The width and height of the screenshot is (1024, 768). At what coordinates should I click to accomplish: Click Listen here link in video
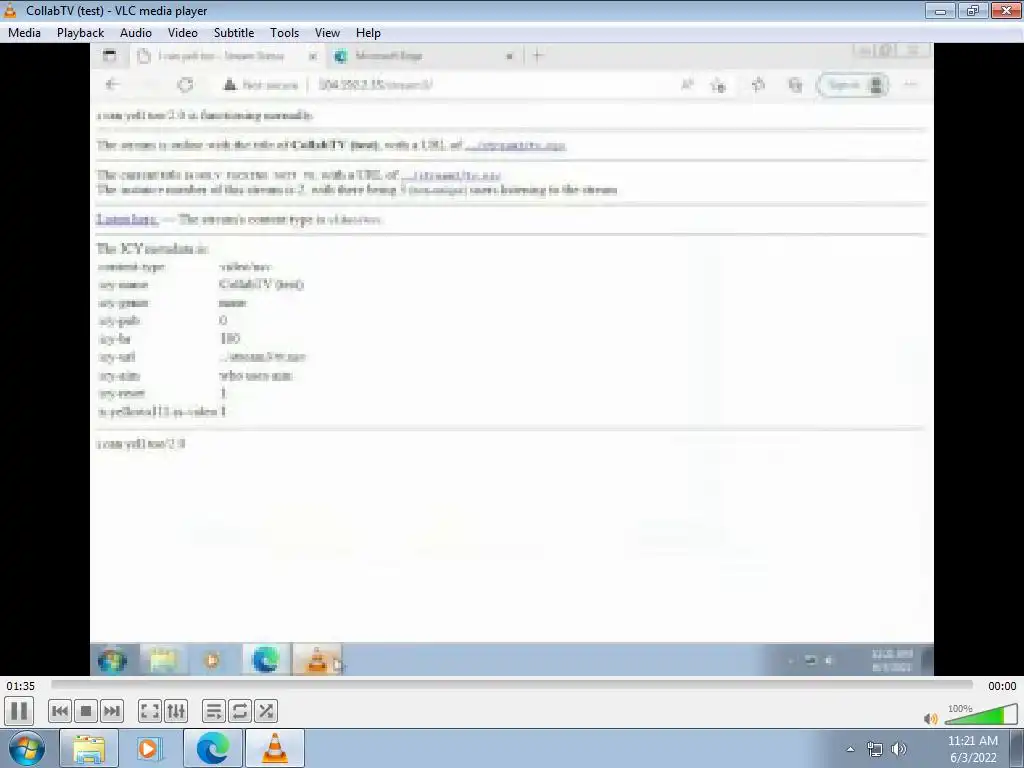click(x=127, y=219)
